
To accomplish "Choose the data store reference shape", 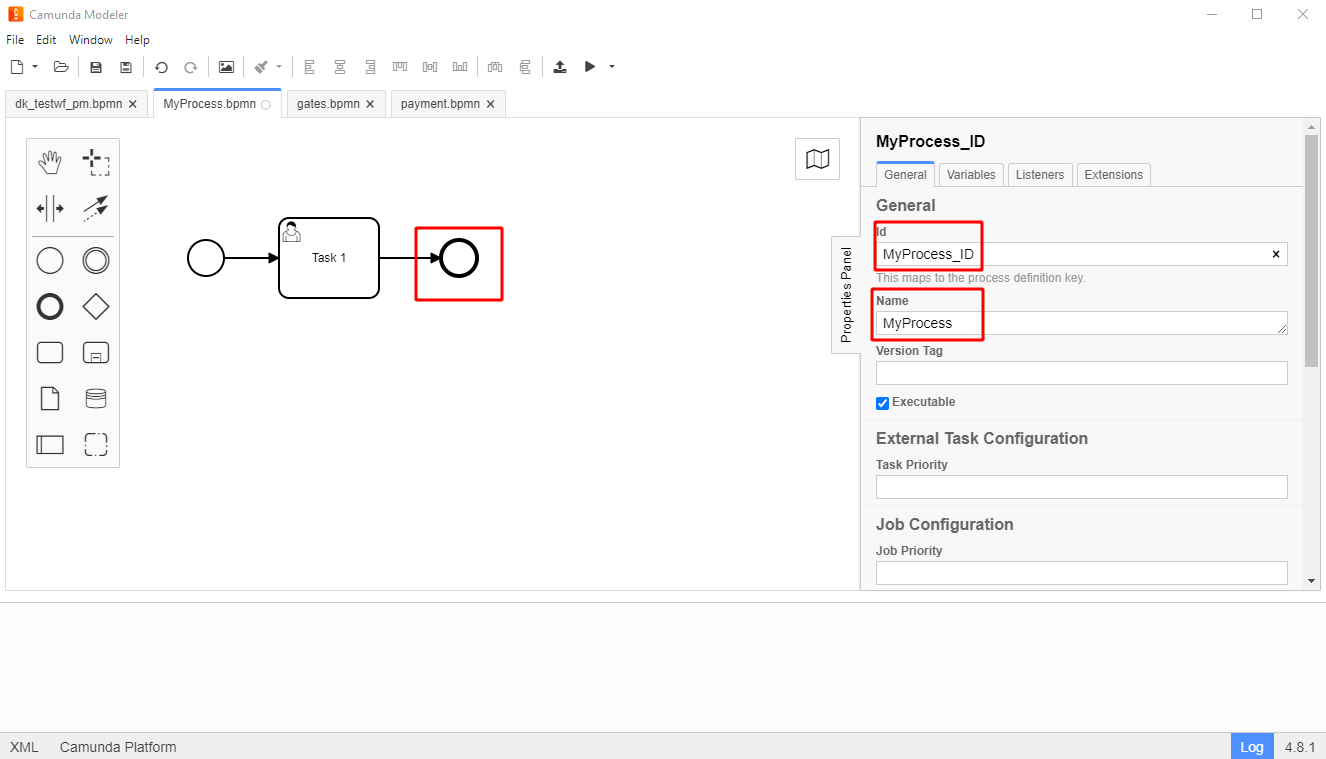I will [x=95, y=399].
